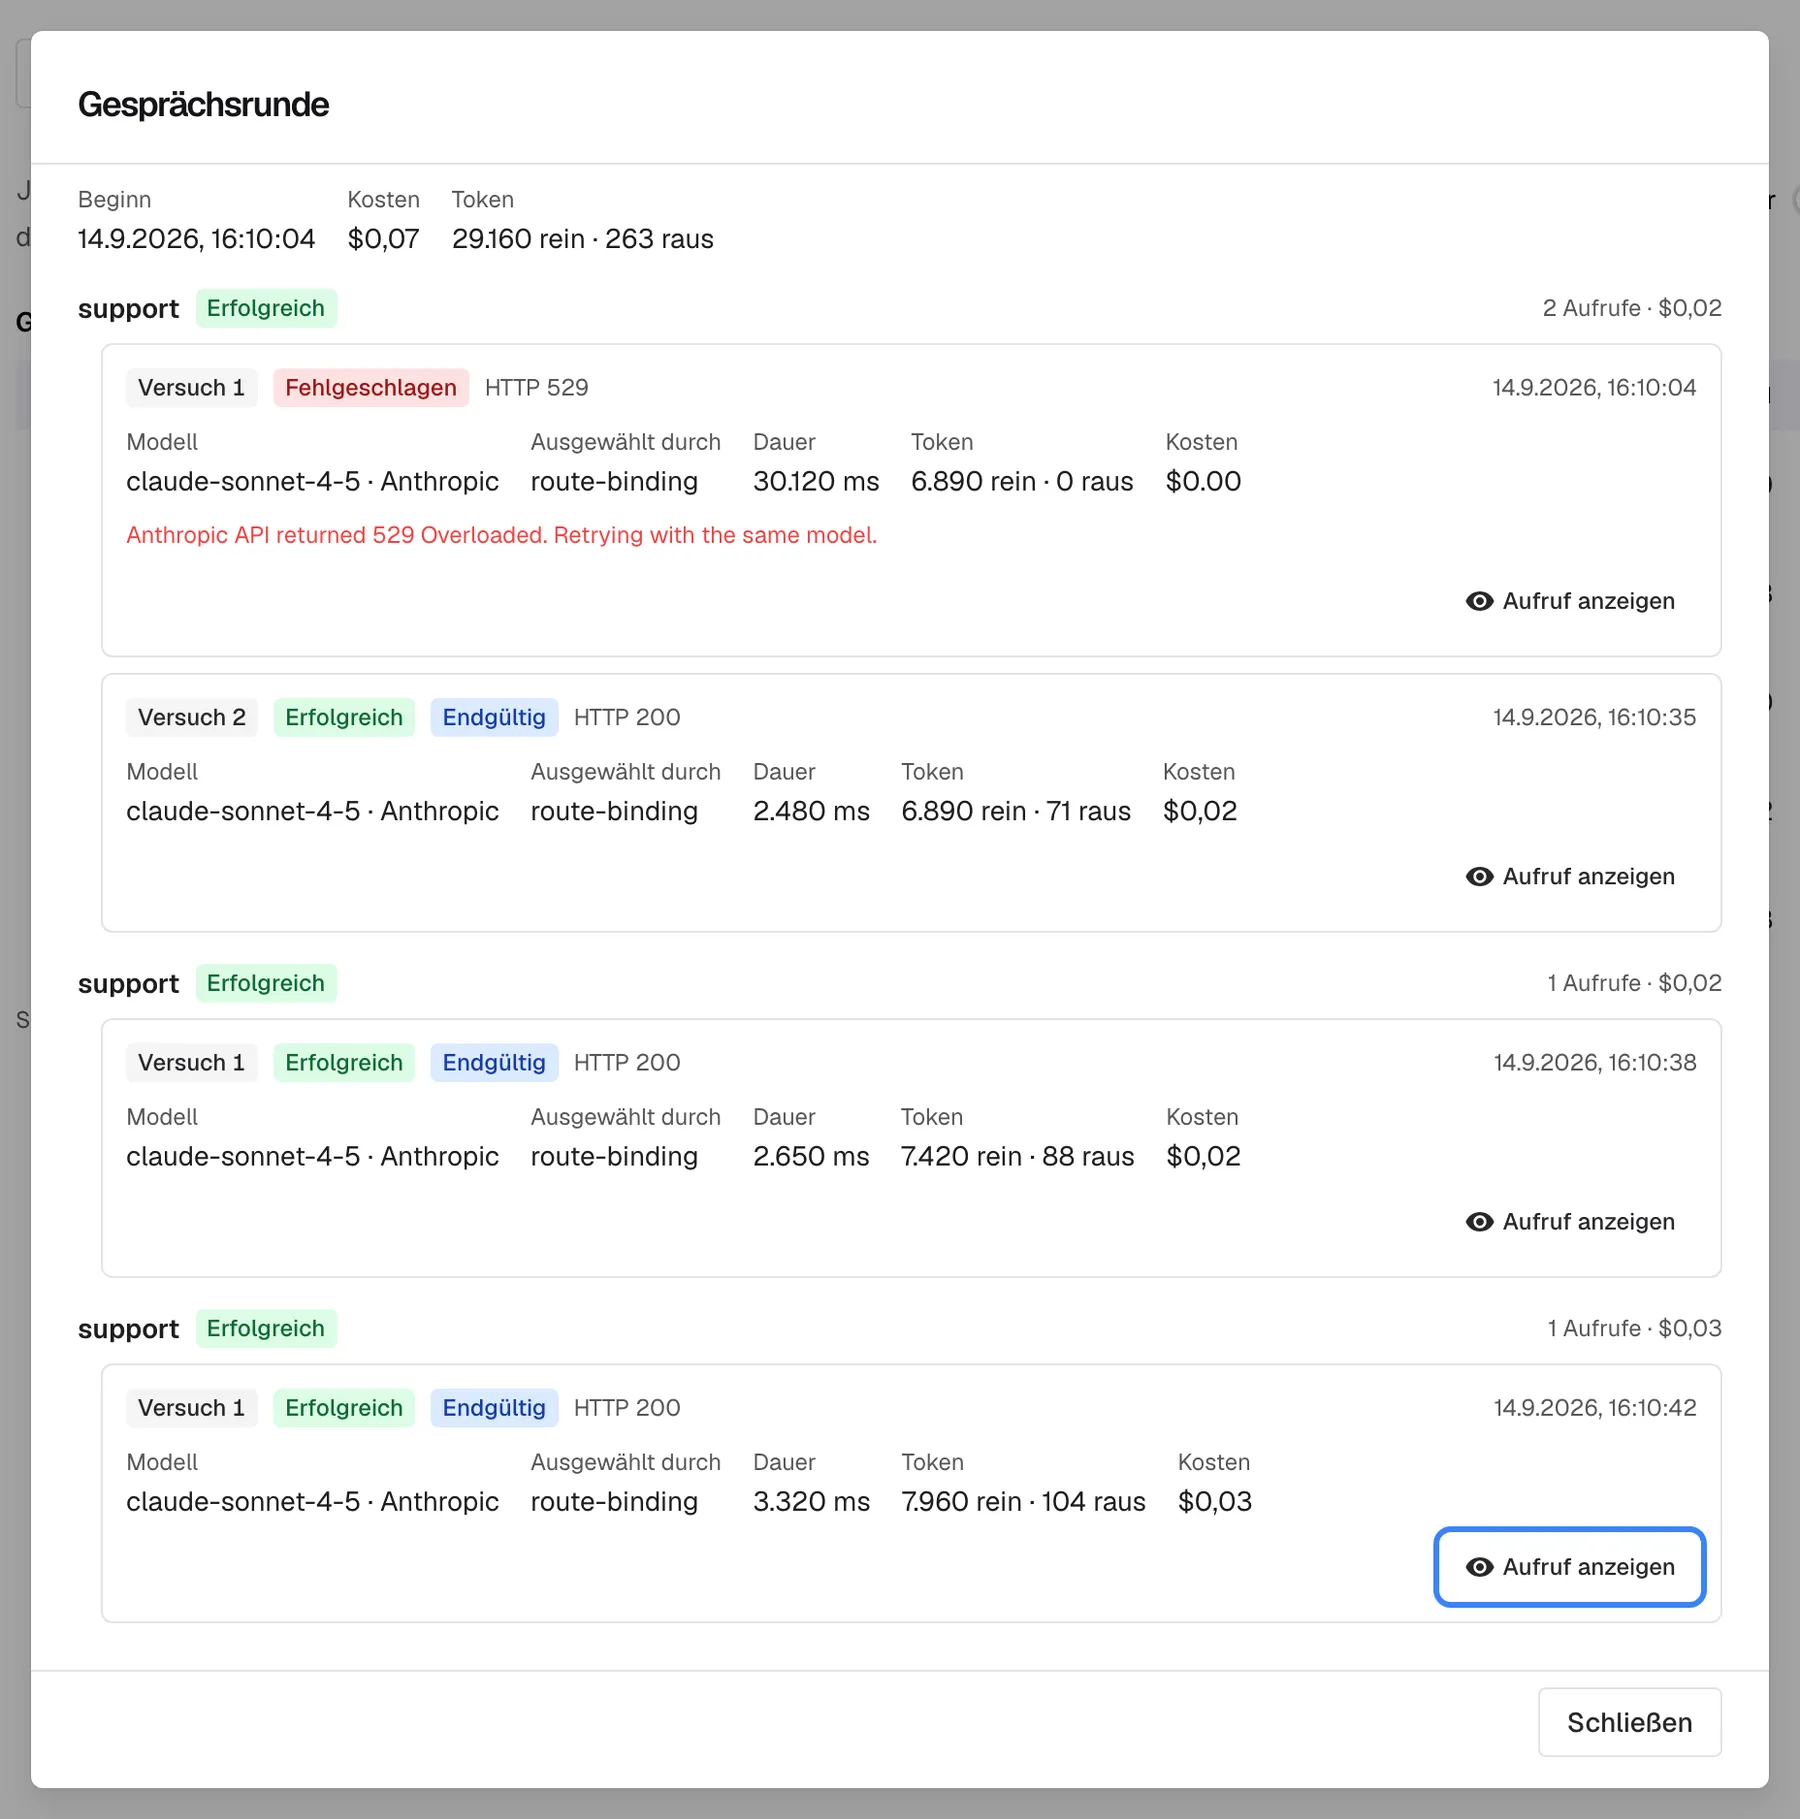The width and height of the screenshot is (1800, 1819).
Task: Click tokens '6.890 rein · 0 raus'
Action: (1022, 481)
